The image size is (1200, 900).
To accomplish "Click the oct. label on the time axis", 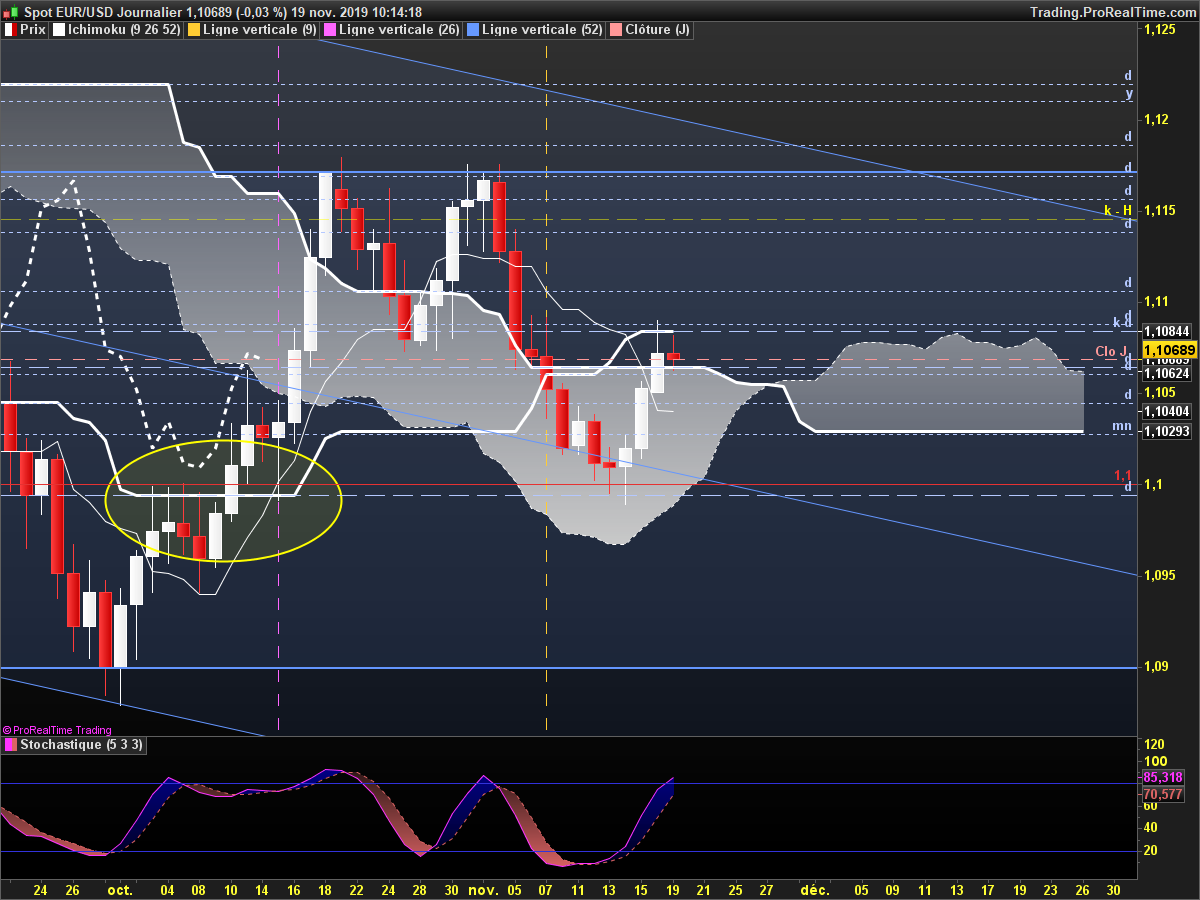I will (120, 888).
